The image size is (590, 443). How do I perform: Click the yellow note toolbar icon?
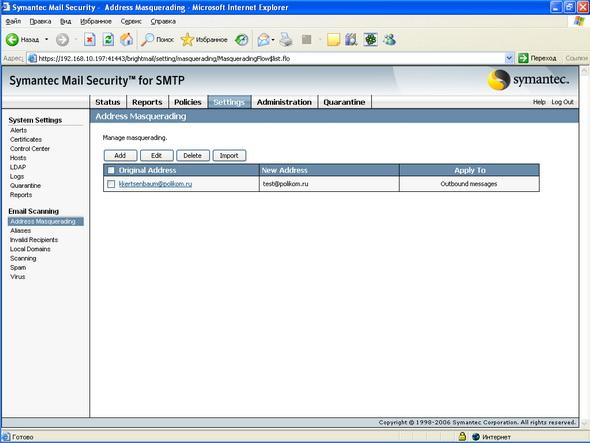333,40
